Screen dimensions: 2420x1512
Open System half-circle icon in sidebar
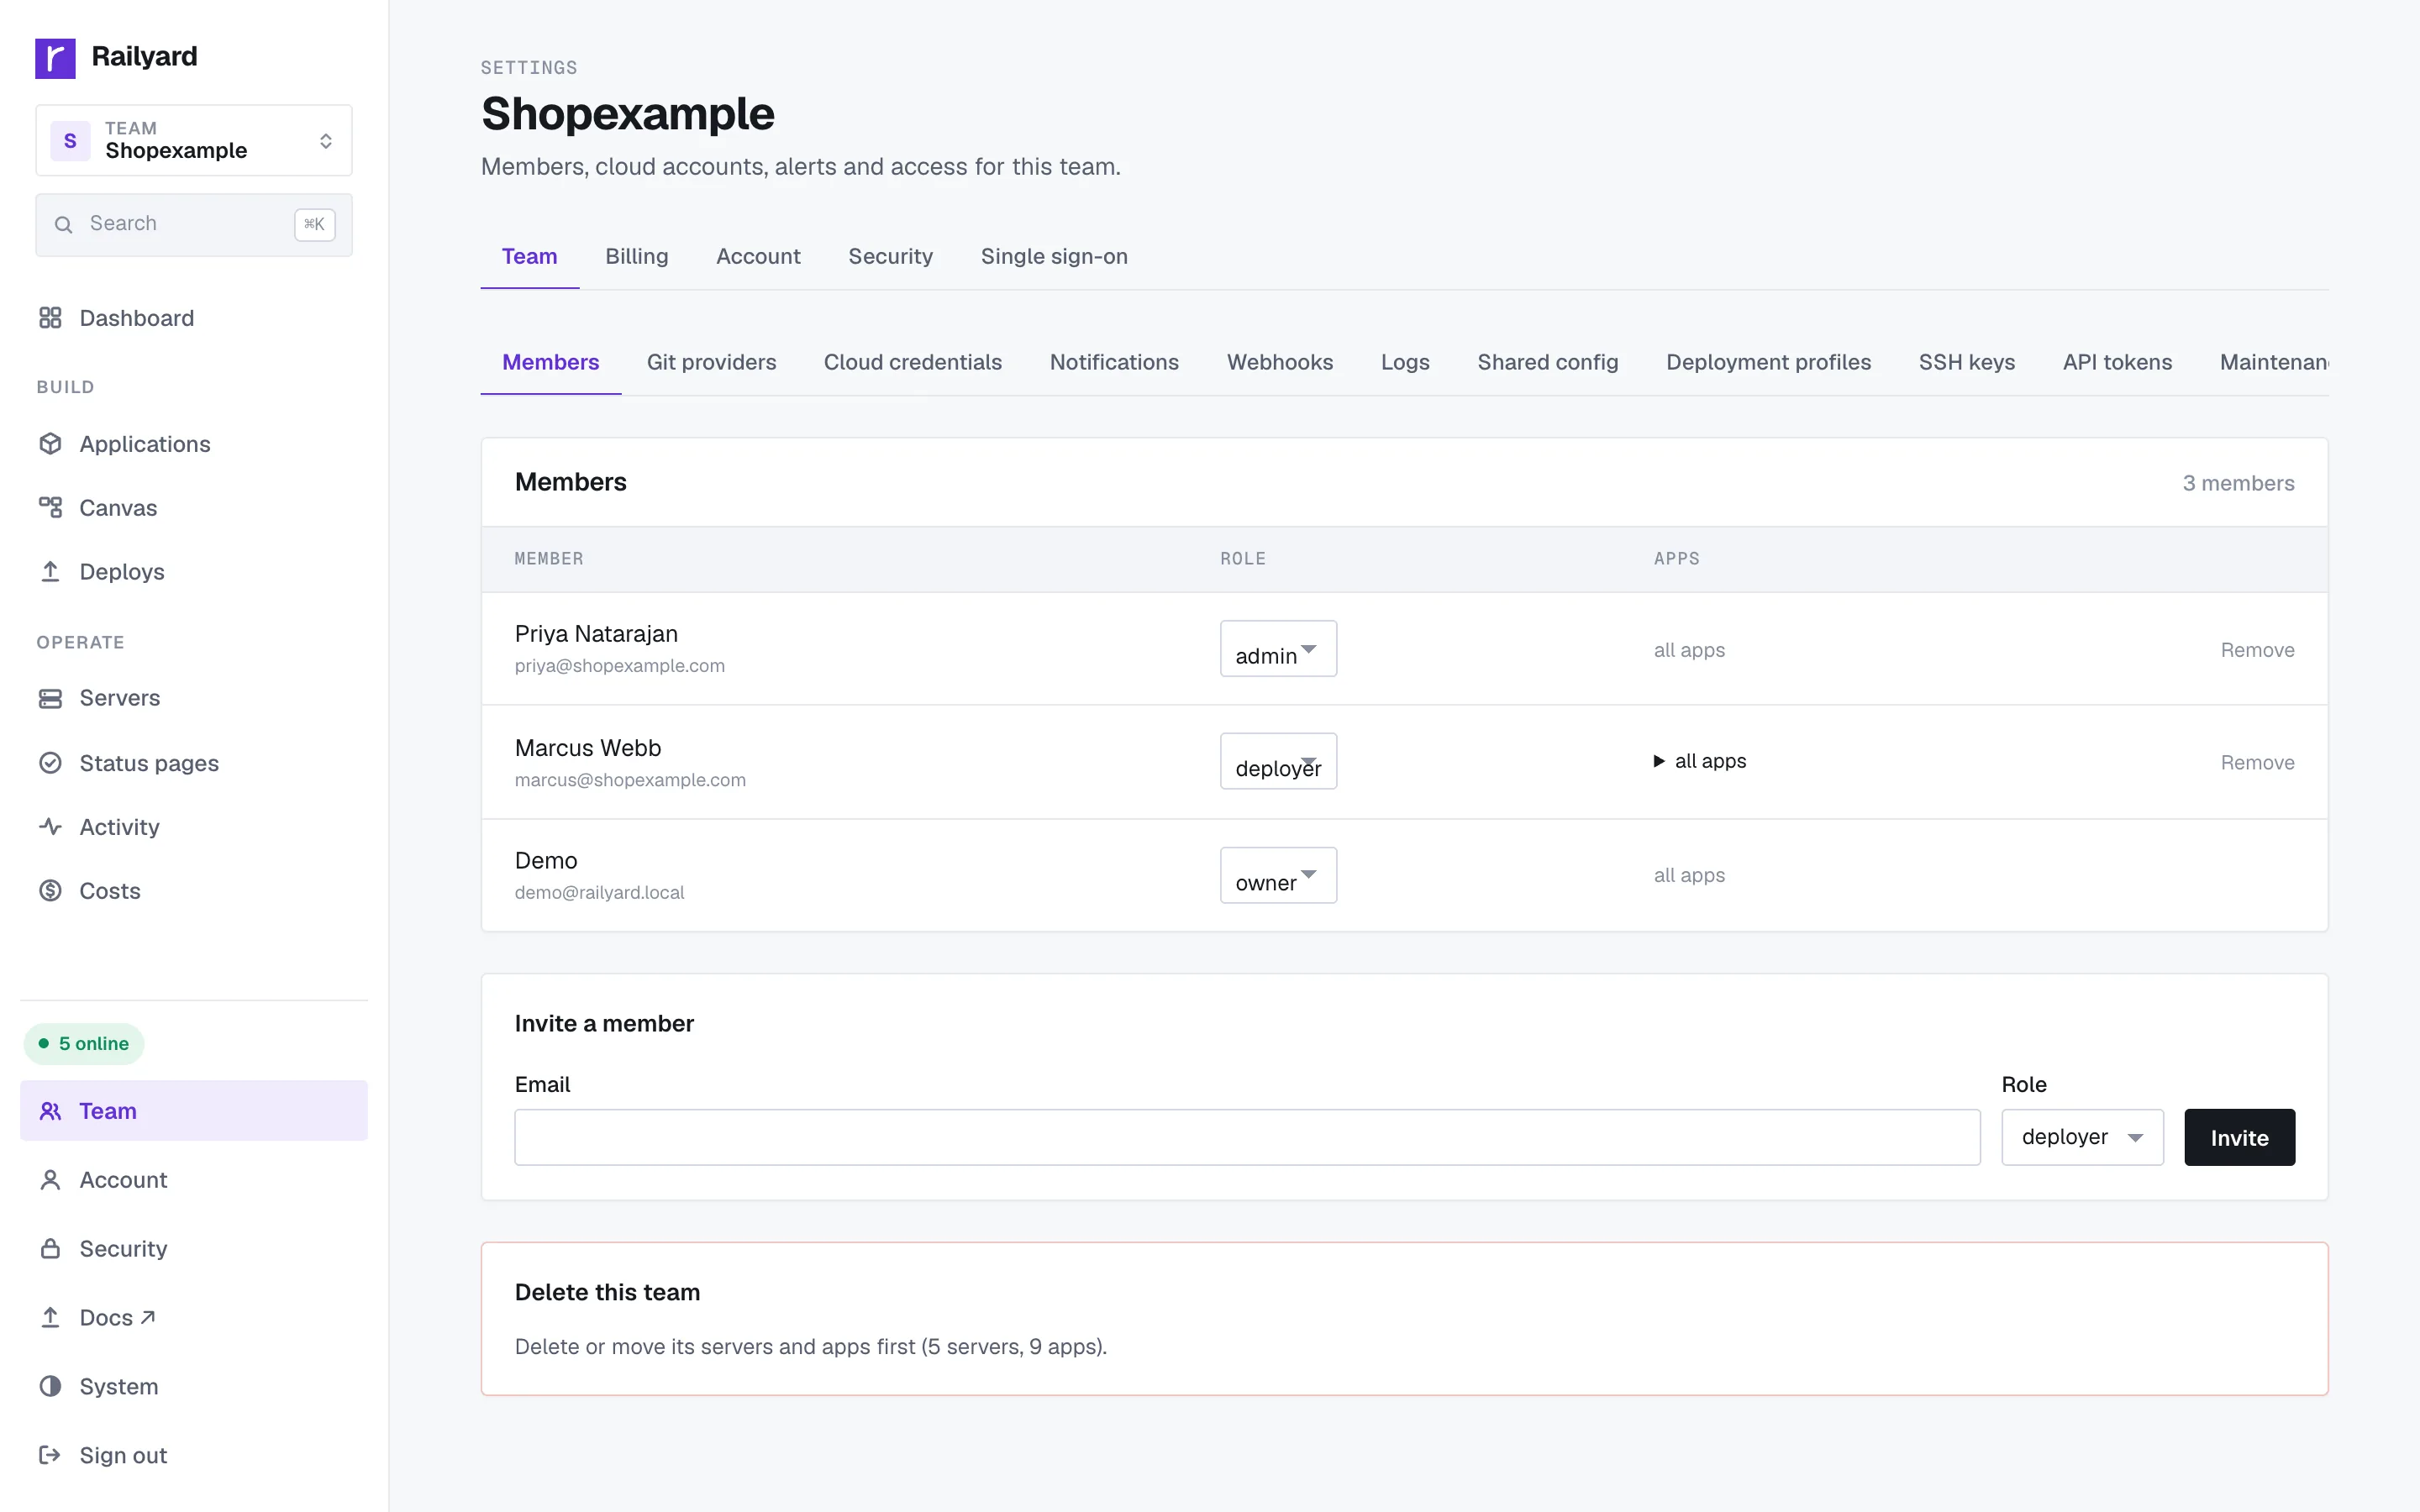click(50, 1386)
